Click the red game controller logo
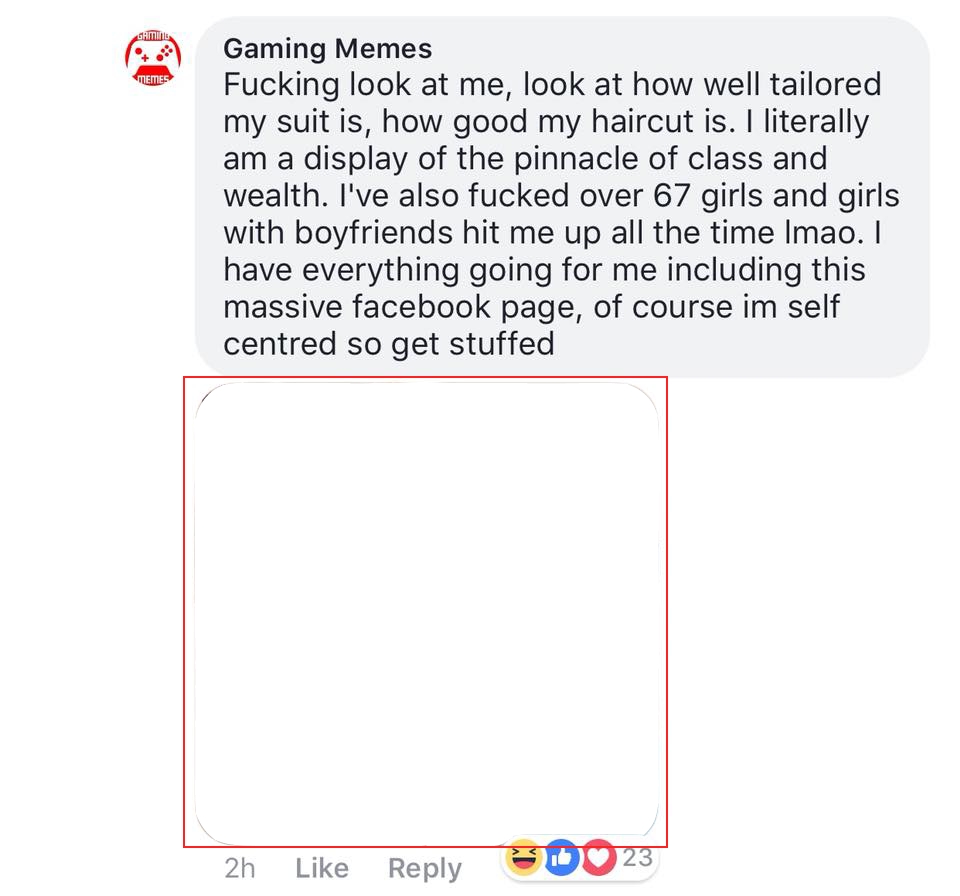960x896 pixels. coord(153,59)
